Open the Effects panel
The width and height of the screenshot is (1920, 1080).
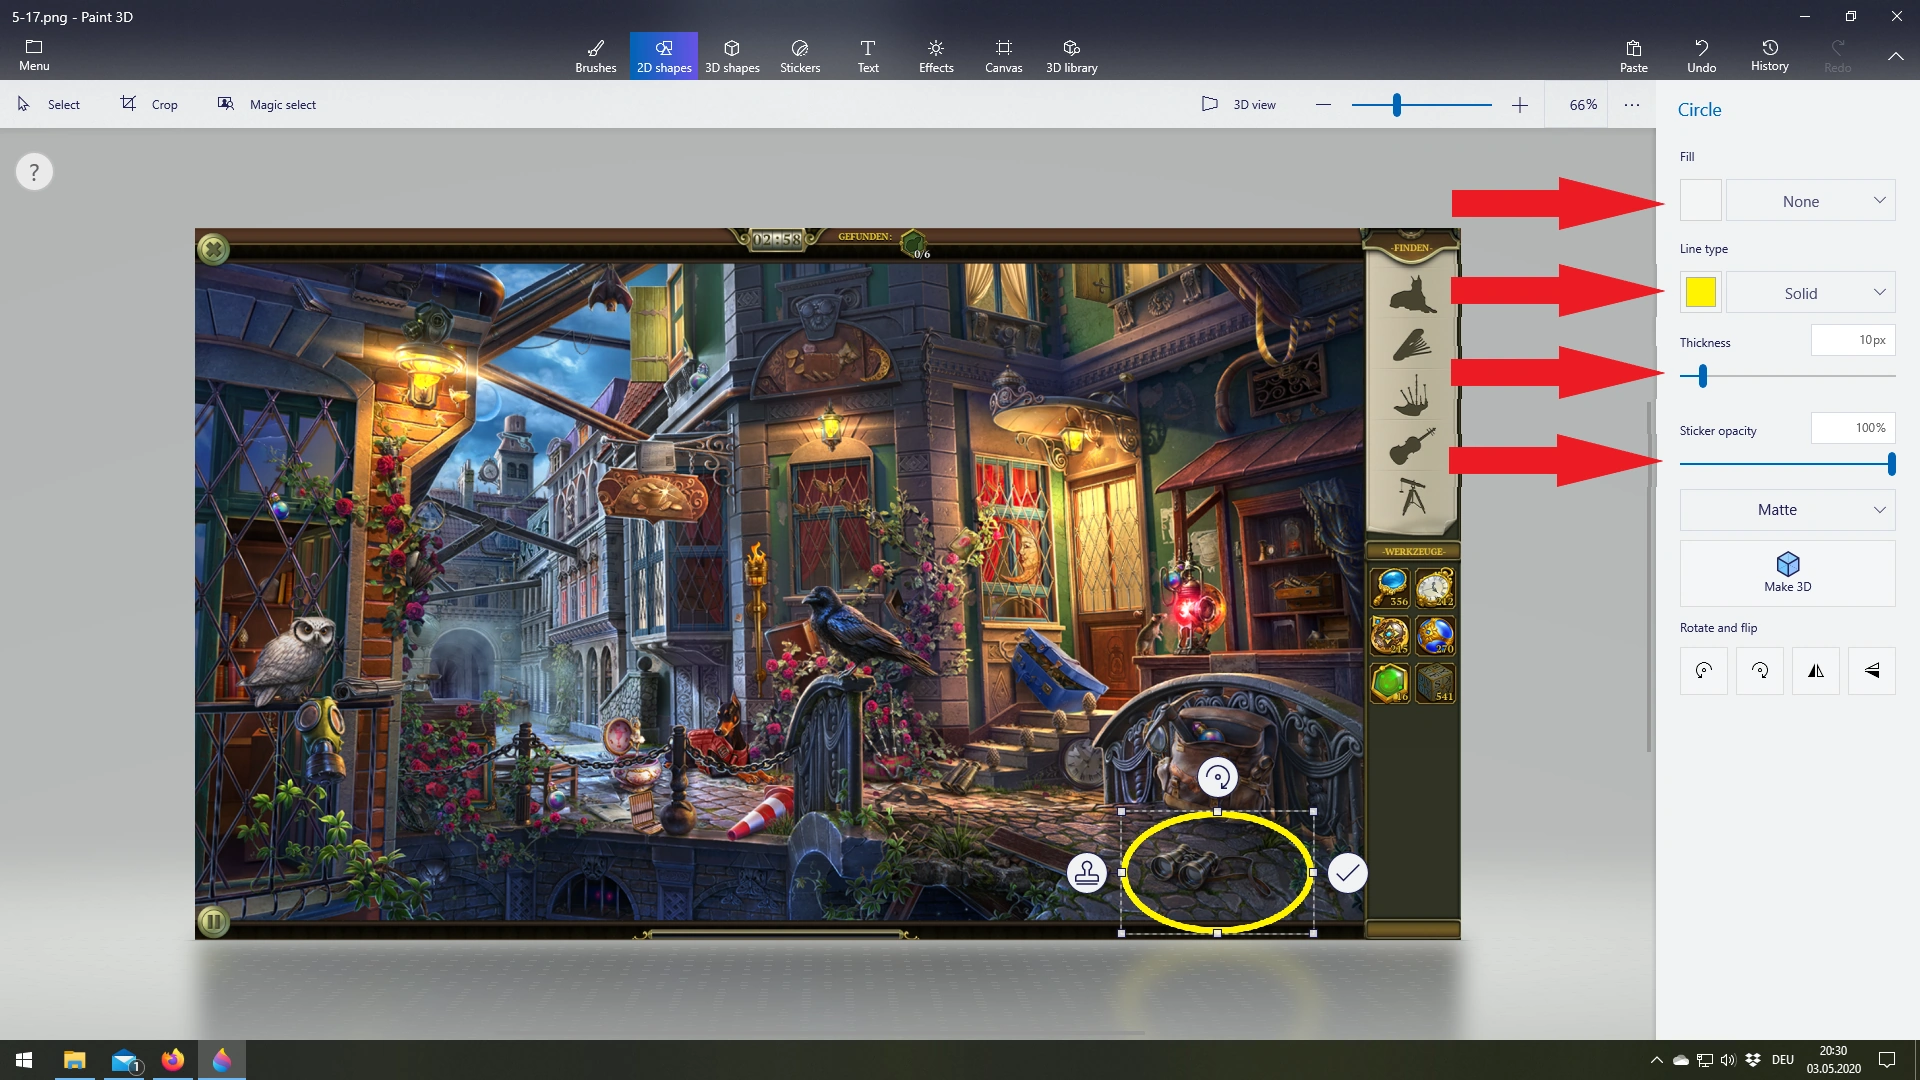(935, 56)
